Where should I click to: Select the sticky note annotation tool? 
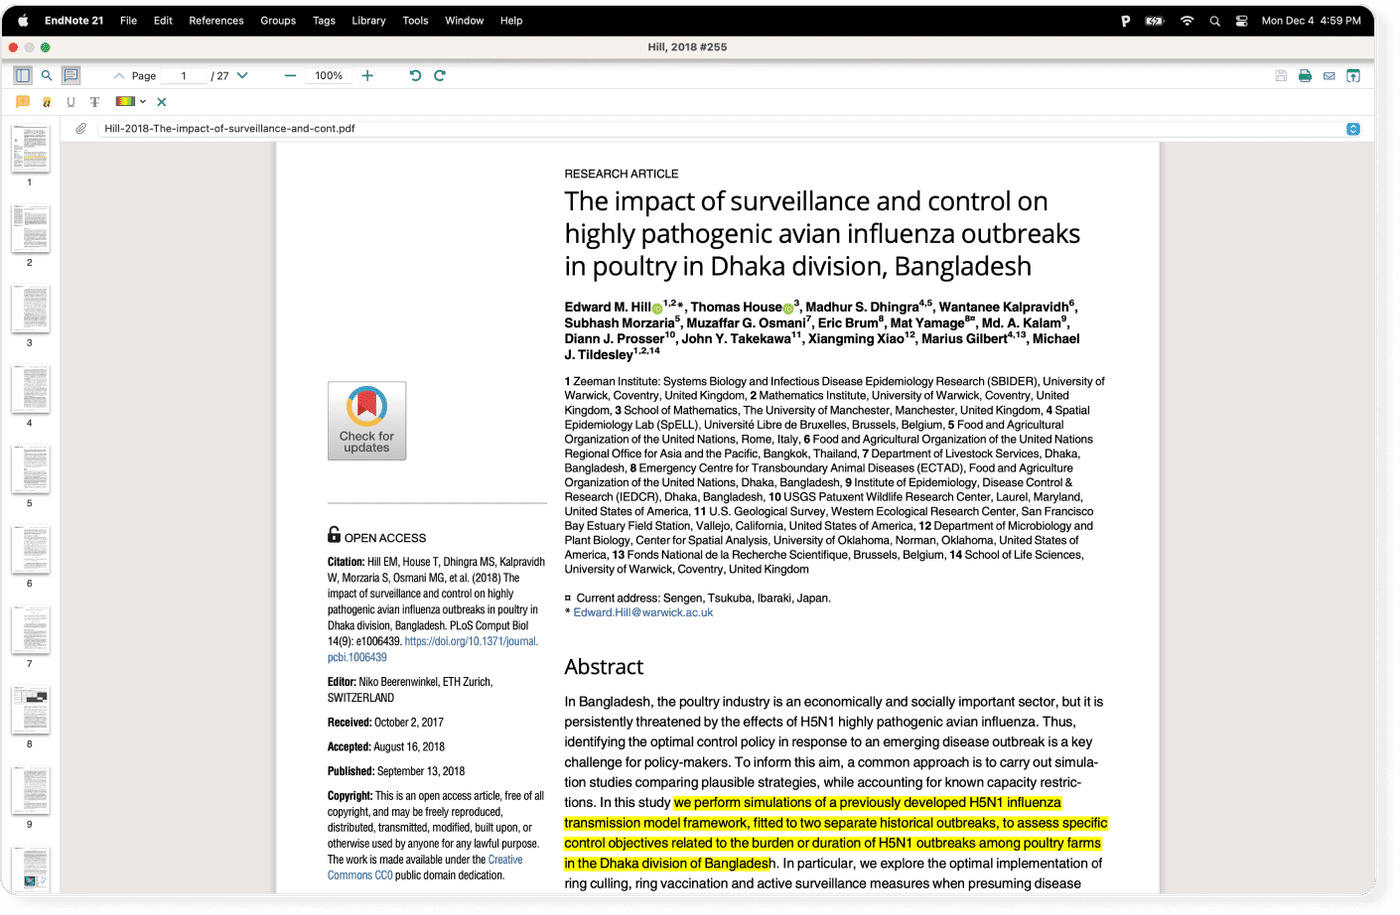[x=22, y=101]
